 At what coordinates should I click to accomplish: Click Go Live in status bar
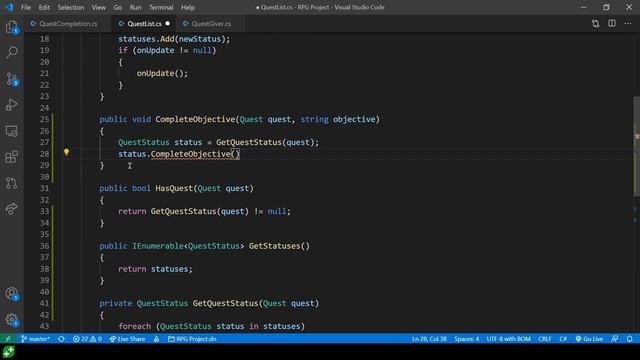[x=589, y=339]
